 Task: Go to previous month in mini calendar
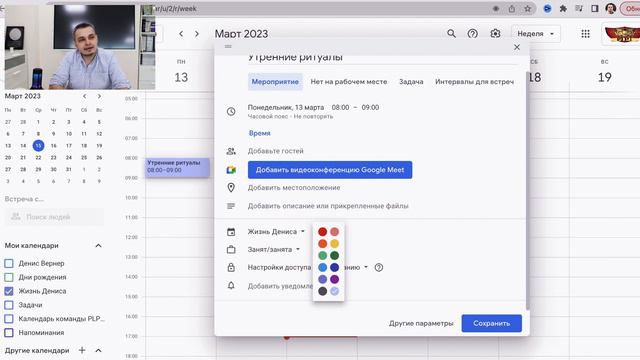pyautogui.click(x=84, y=96)
